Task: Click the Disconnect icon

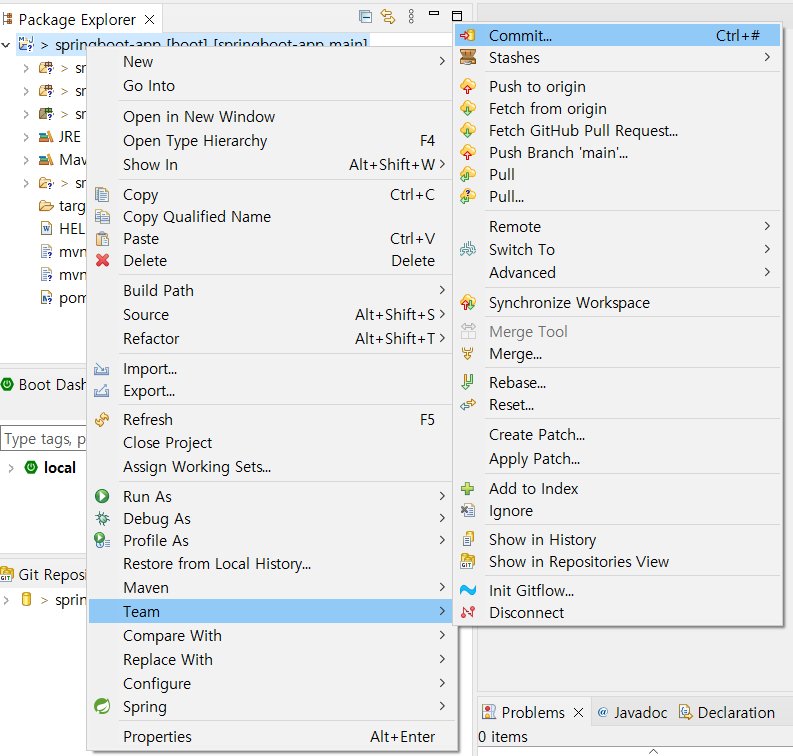Action: pos(468,612)
